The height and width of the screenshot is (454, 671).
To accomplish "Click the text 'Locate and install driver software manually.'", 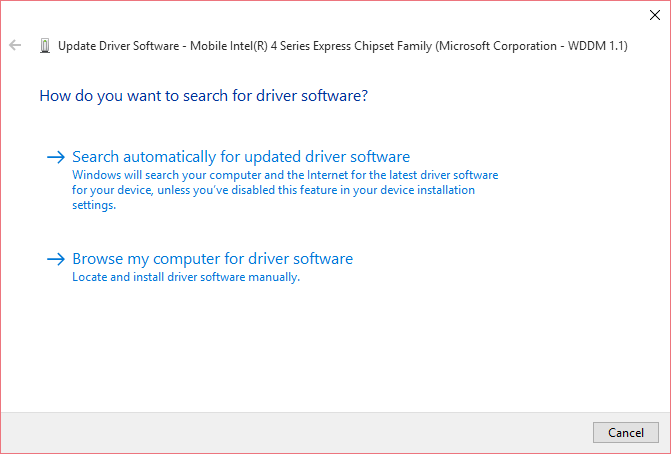I will tap(186, 277).
